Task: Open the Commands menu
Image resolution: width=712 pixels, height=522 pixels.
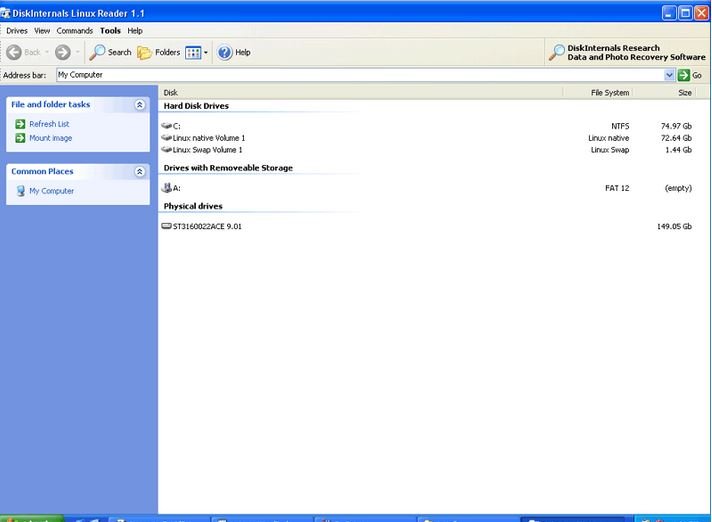Action: click(x=74, y=31)
